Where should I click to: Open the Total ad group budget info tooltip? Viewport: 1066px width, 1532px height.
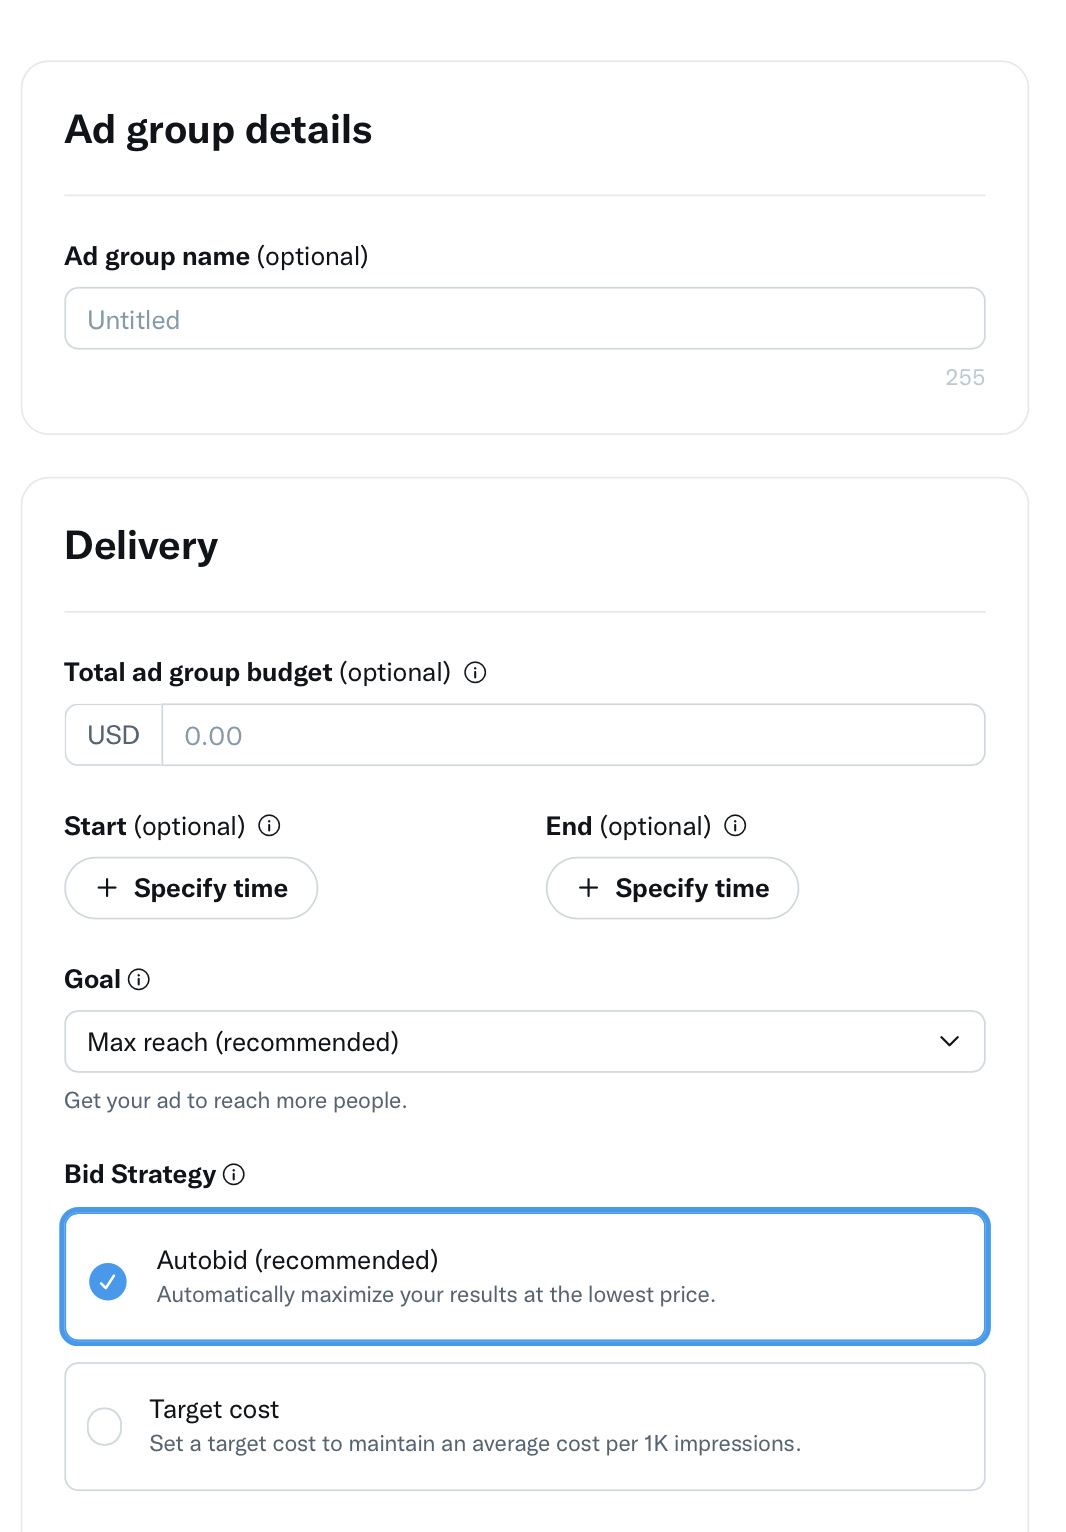[x=476, y=673]
